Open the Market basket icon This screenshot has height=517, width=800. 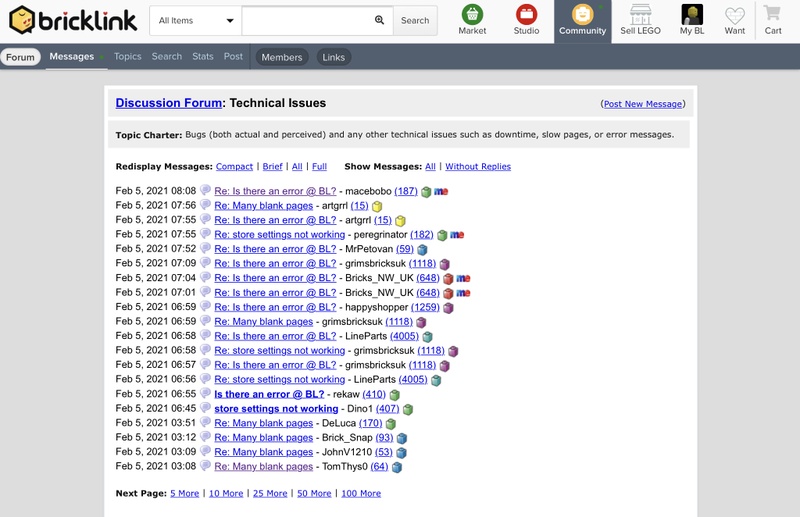pos(472,14)
